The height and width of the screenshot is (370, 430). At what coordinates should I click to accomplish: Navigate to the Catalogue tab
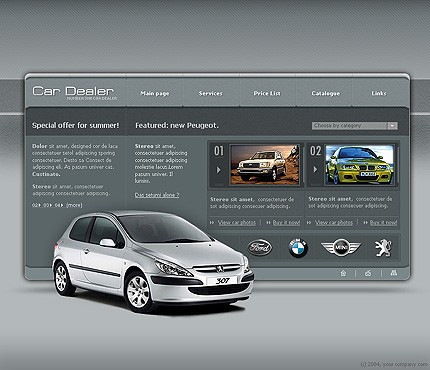326,94
